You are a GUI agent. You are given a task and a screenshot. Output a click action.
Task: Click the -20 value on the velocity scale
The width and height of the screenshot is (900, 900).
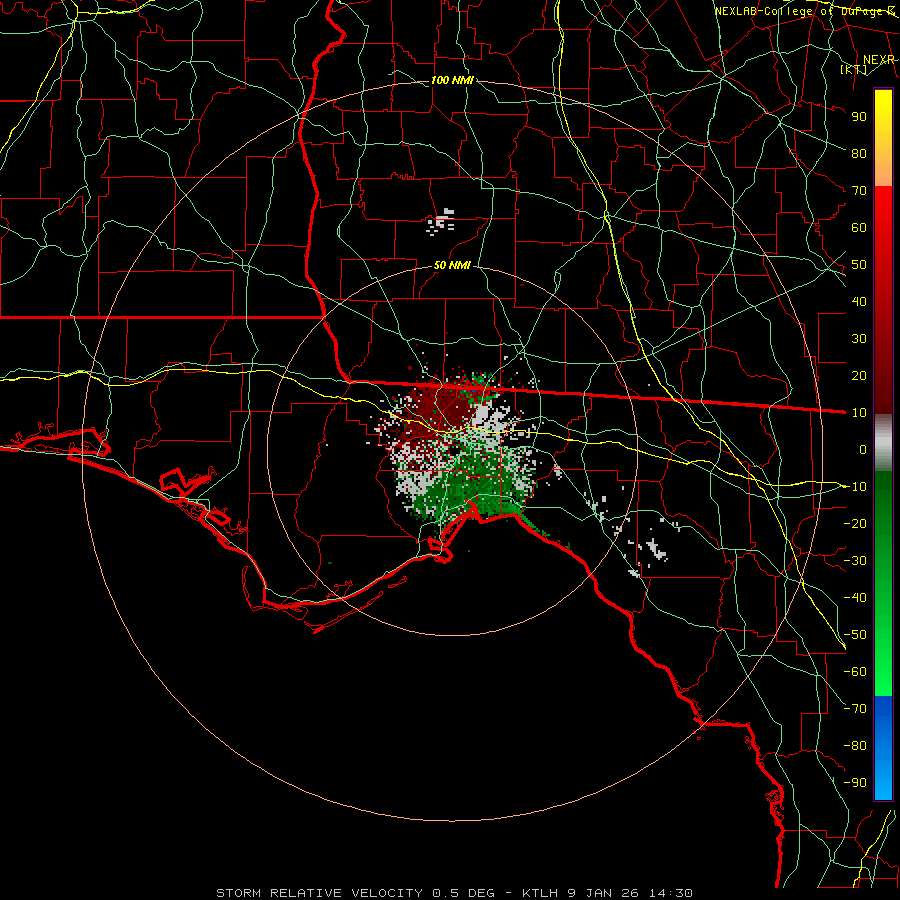click(x=855, y=523)
